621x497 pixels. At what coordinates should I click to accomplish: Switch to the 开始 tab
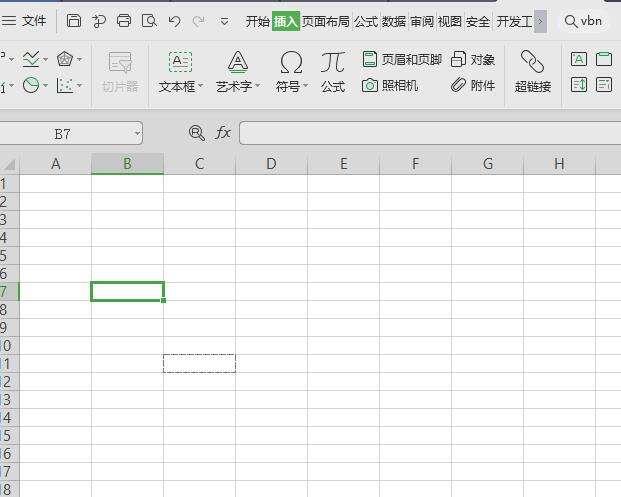point(257,21)
